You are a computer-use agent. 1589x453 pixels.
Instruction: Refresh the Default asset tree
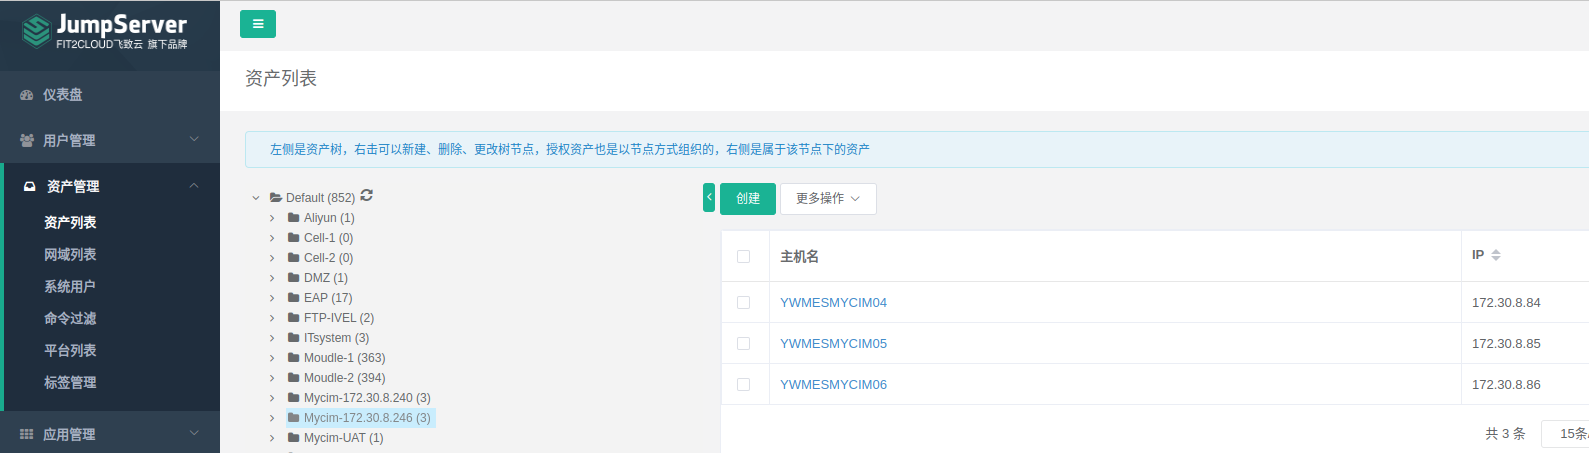coord(367,196)
